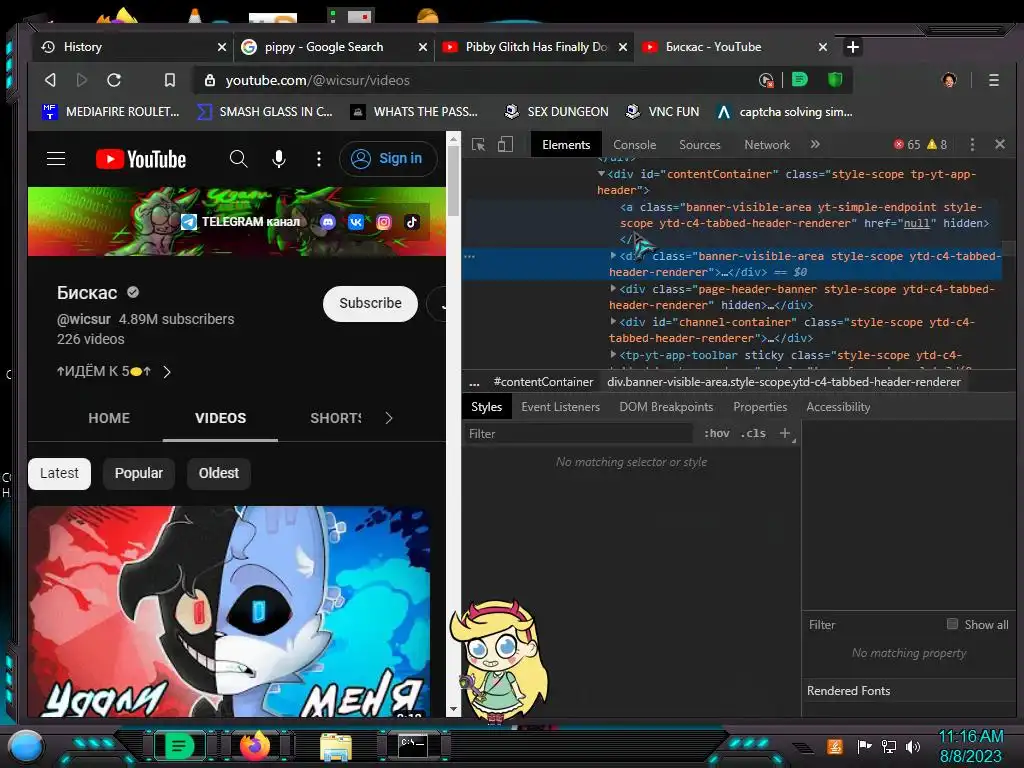Toggle the DevTools device toolbar icon

coord(505,144)
